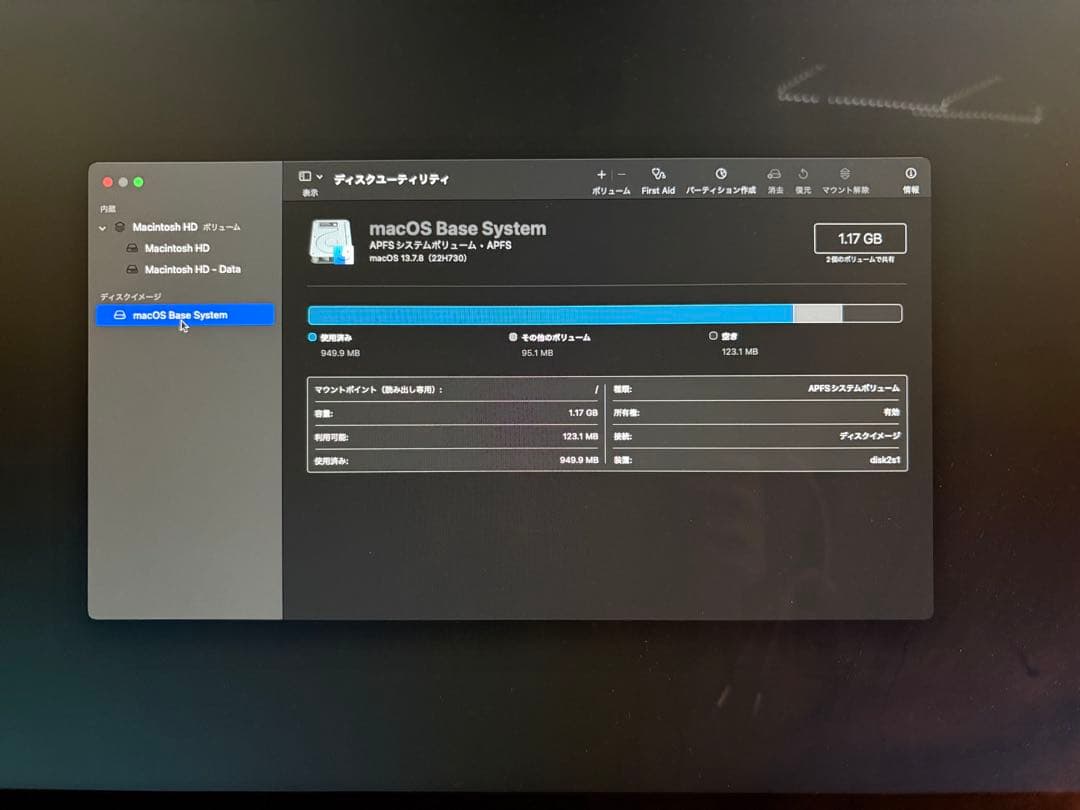Toggle the その他のボリューム legend indicator
This screenshot has height=810, width=1080.
513,337
